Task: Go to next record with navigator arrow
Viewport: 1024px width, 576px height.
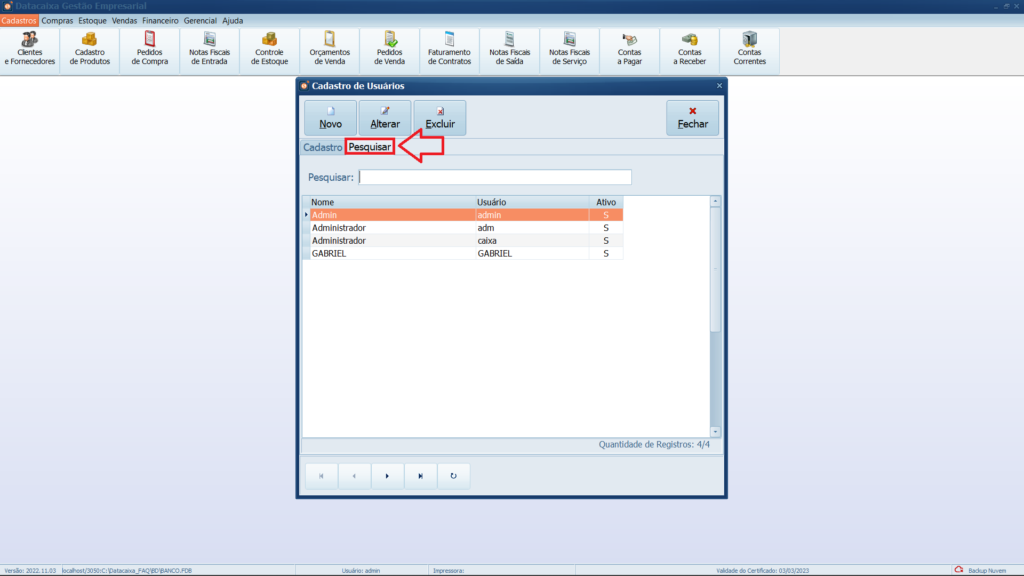Action: (x=387, y=476)
